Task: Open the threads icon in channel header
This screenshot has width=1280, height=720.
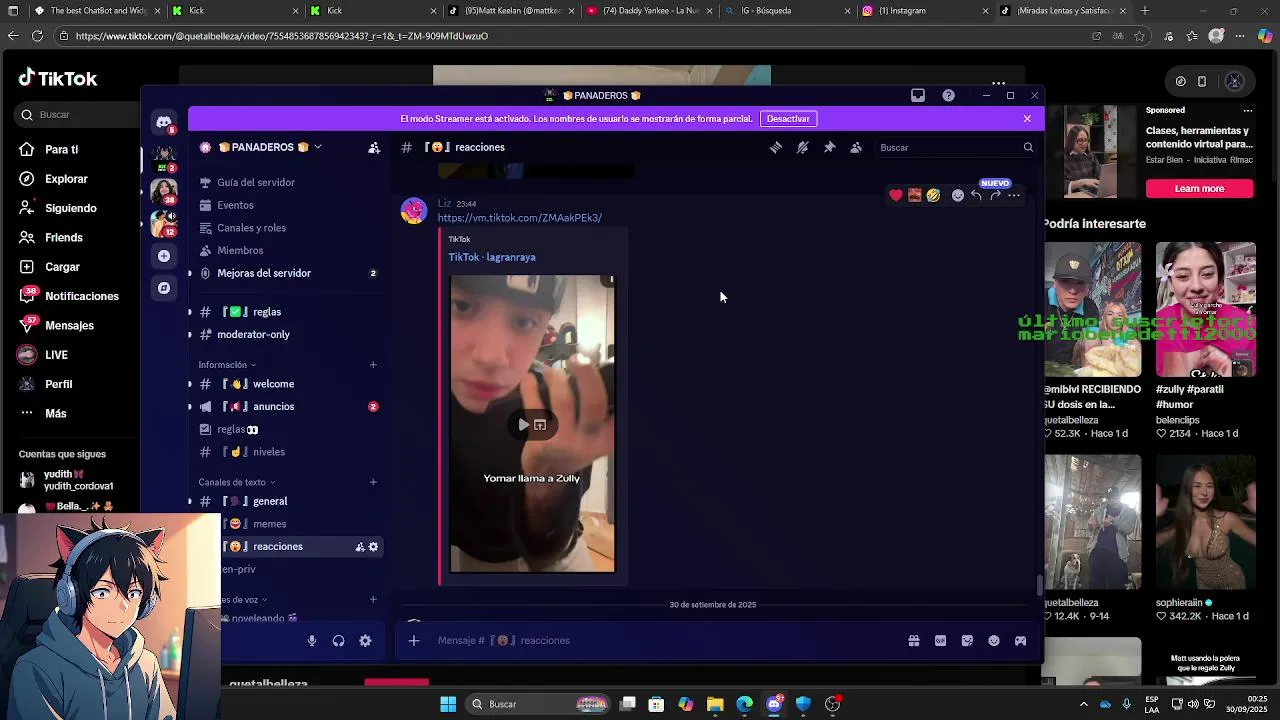Action: coord(775,147)
